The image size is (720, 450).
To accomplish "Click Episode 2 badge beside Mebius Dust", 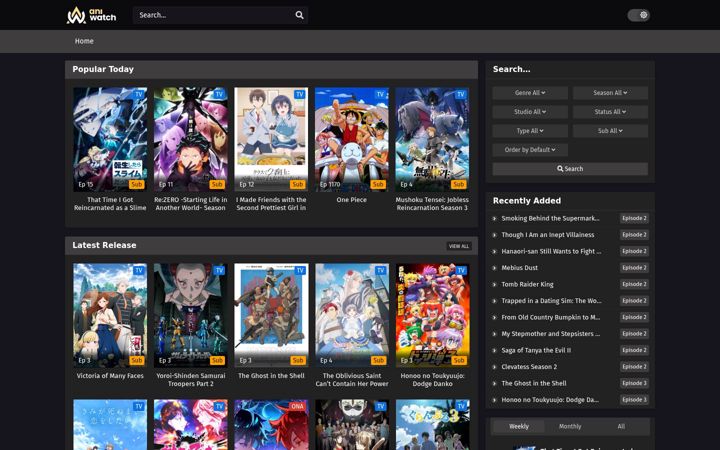I will point(634,268).
